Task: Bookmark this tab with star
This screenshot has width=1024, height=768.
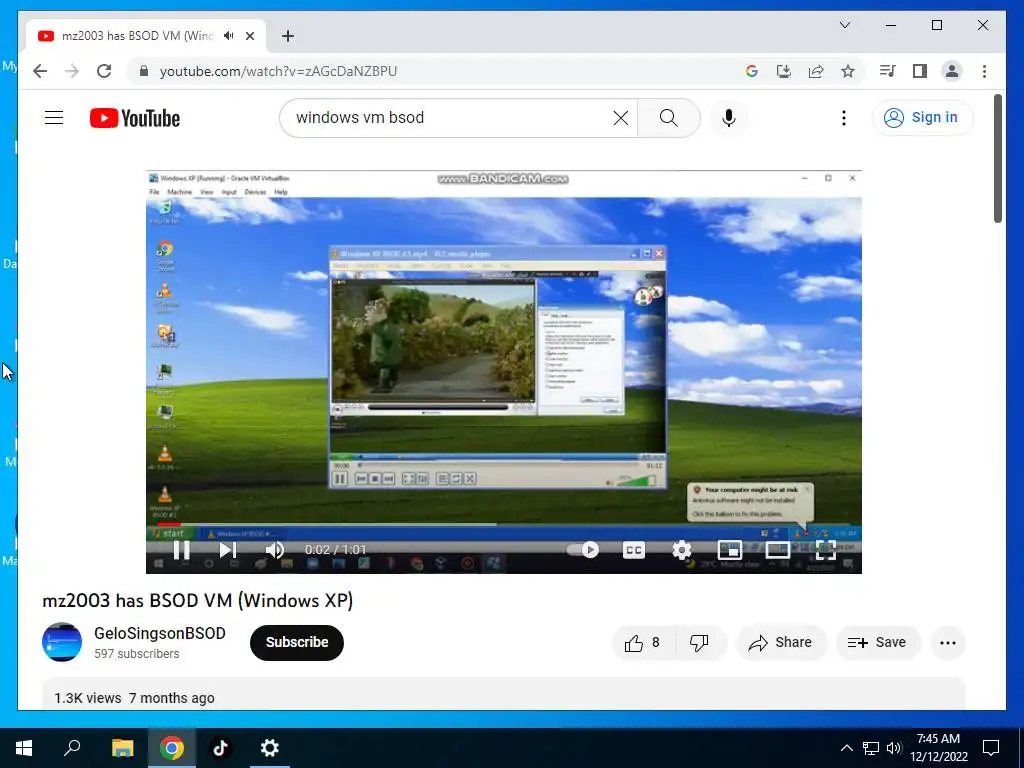Action: [848, 71]
